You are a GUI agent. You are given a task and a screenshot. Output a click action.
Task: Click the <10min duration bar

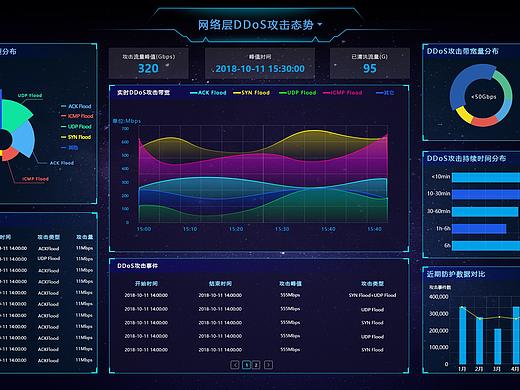[486, 177]
